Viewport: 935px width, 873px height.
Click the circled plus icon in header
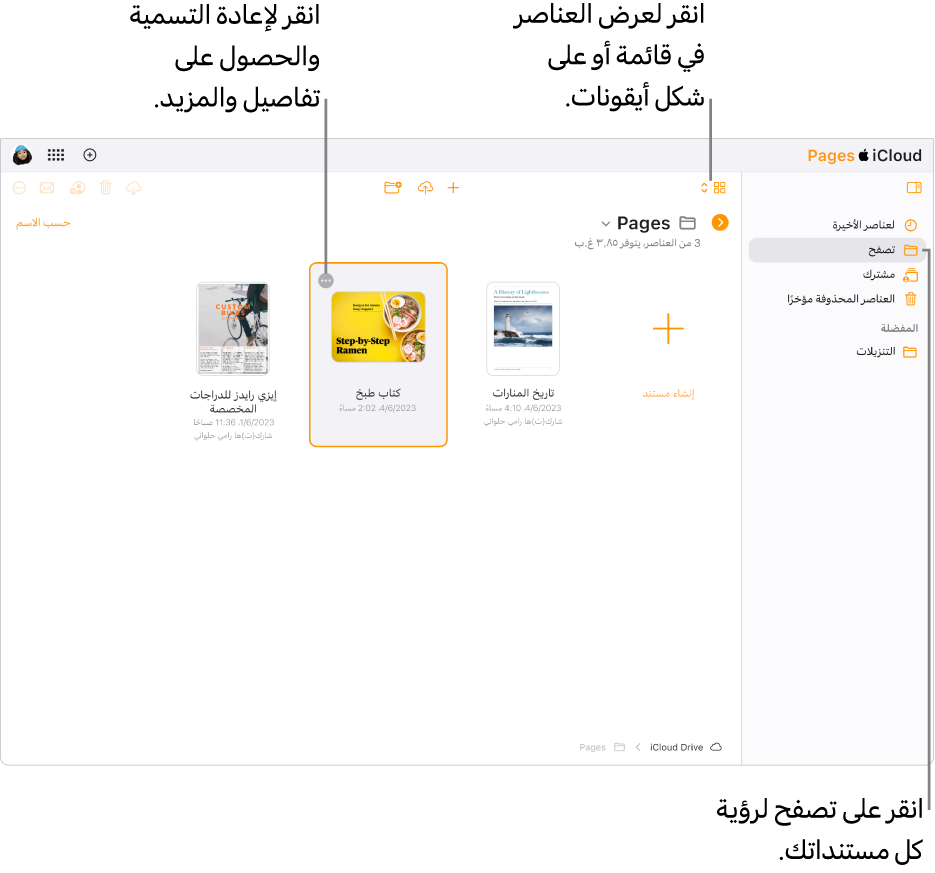[x=90, y=155]
